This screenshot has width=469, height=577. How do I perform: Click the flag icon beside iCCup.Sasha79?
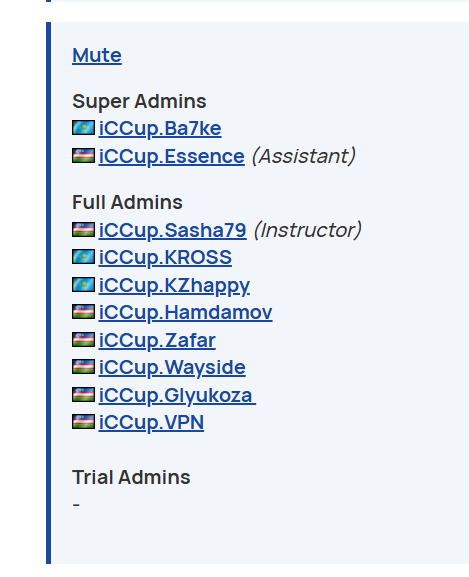84,229
